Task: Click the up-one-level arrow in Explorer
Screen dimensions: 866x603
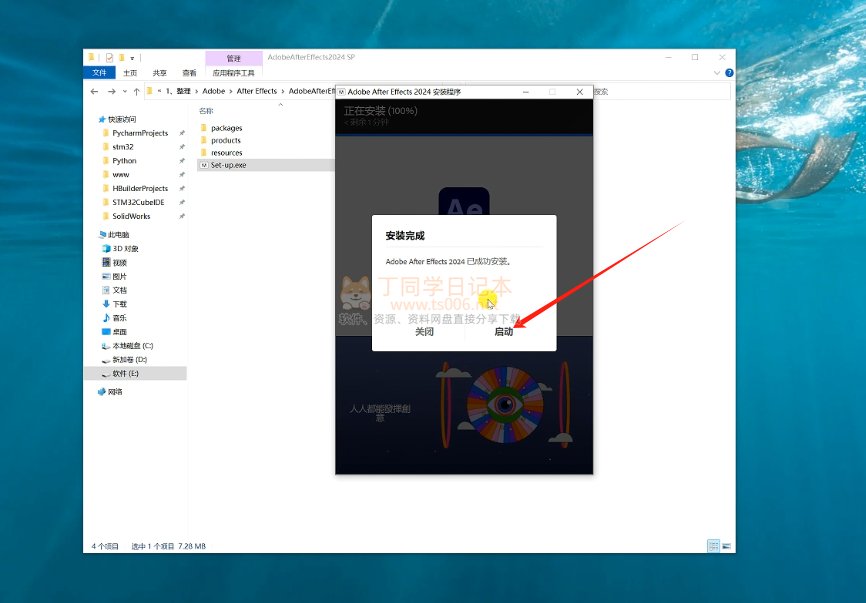Action: (x=134, y=91)
